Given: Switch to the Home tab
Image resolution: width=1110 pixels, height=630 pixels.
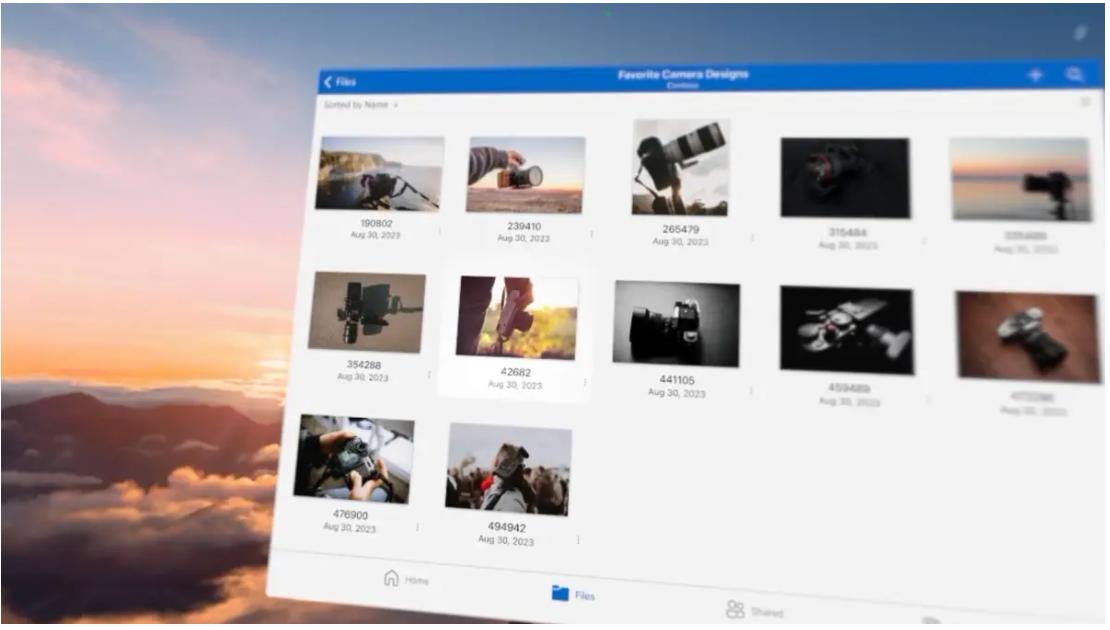Looking at the screenshot, I should point(406,579).
